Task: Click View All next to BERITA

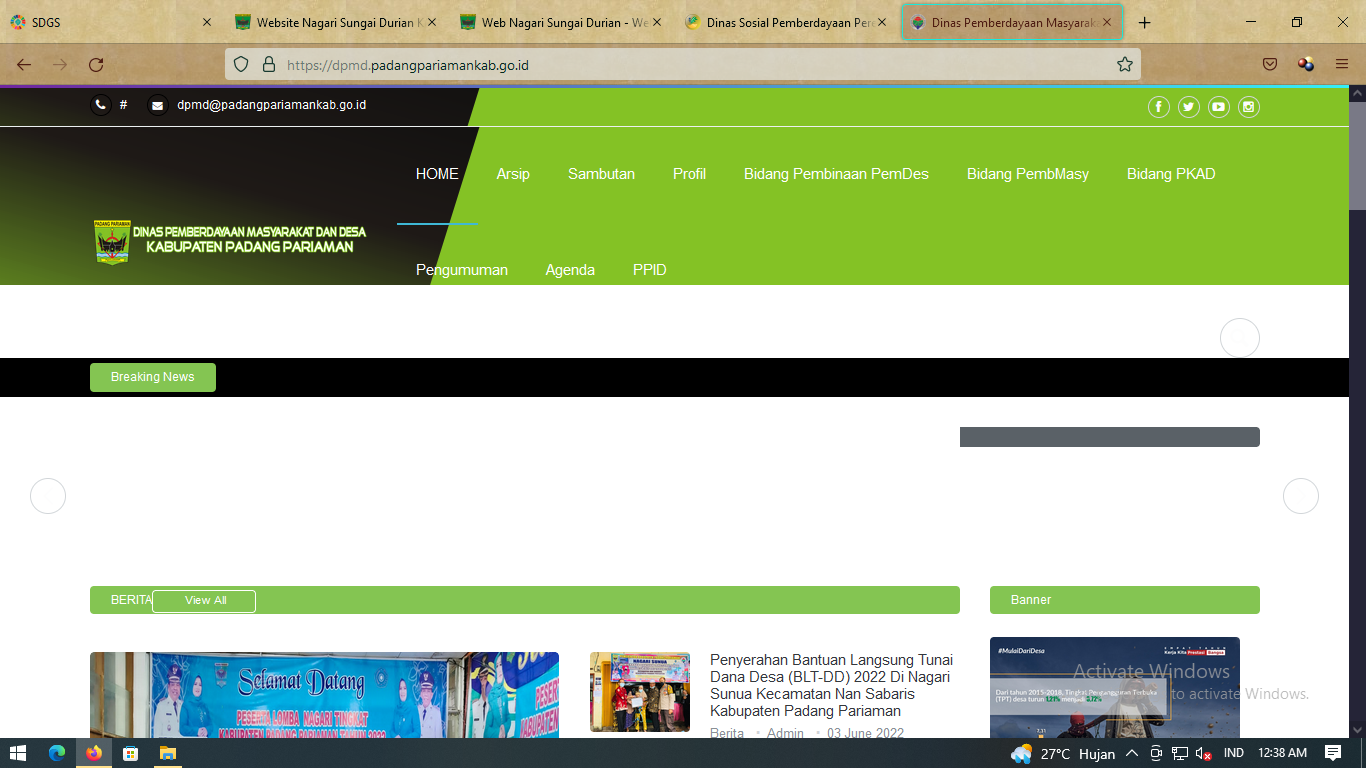Action: pos(204,601)
